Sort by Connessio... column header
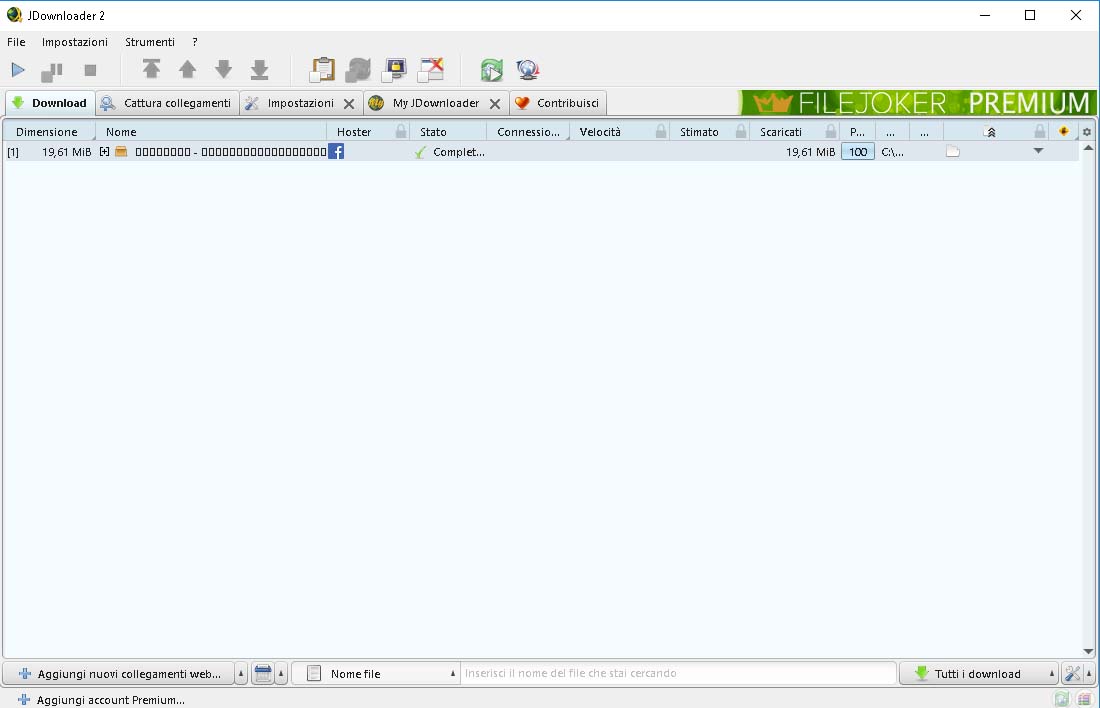 tap(528, 132)
